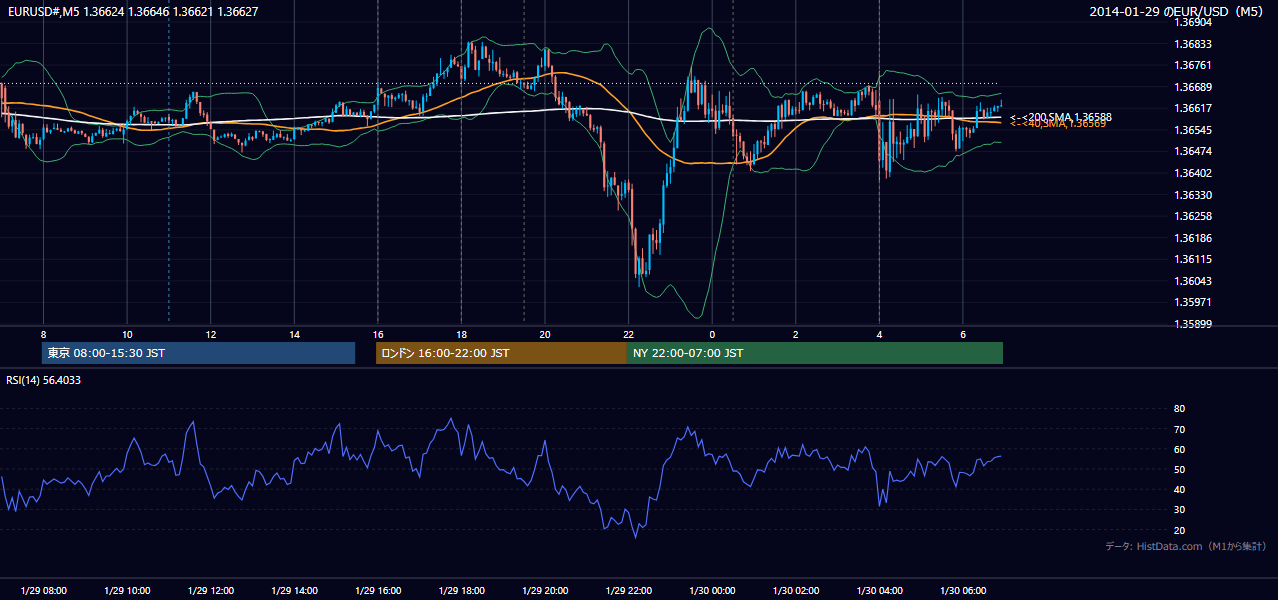This screenshot has height=600, width=1278.
Task: Click the RSI scale value 60
Action: pyautogui.click(x=1179, y=449)
